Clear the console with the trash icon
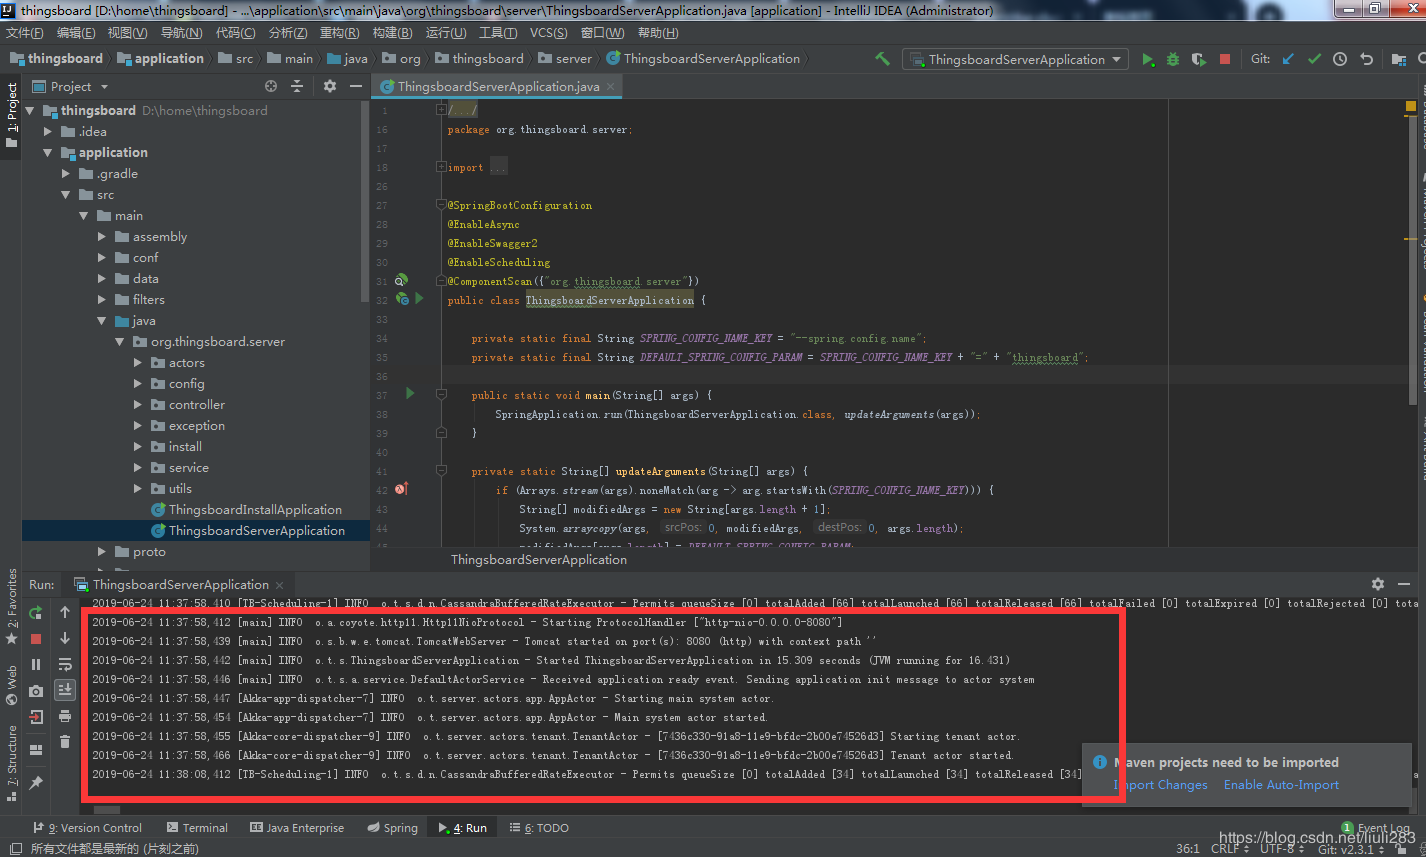Image resolution: width=1426 pixels, height=857 pixels. tap(65, 741)
